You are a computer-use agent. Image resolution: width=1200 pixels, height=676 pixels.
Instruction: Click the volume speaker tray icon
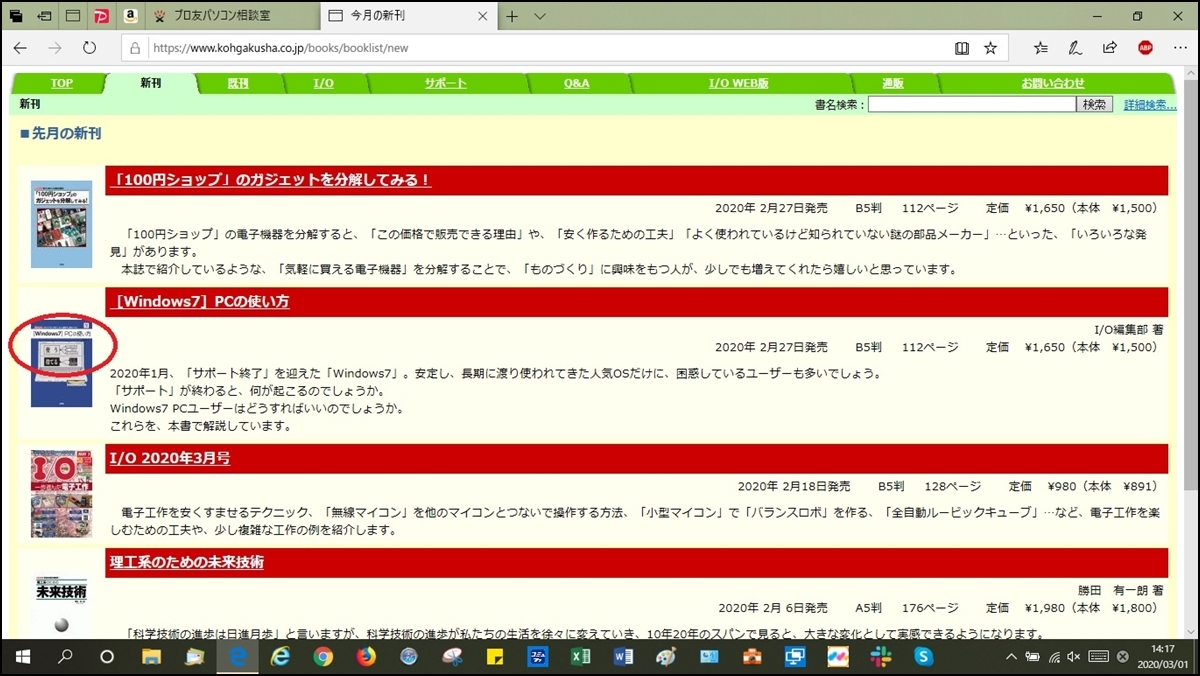pos(1073,657)
